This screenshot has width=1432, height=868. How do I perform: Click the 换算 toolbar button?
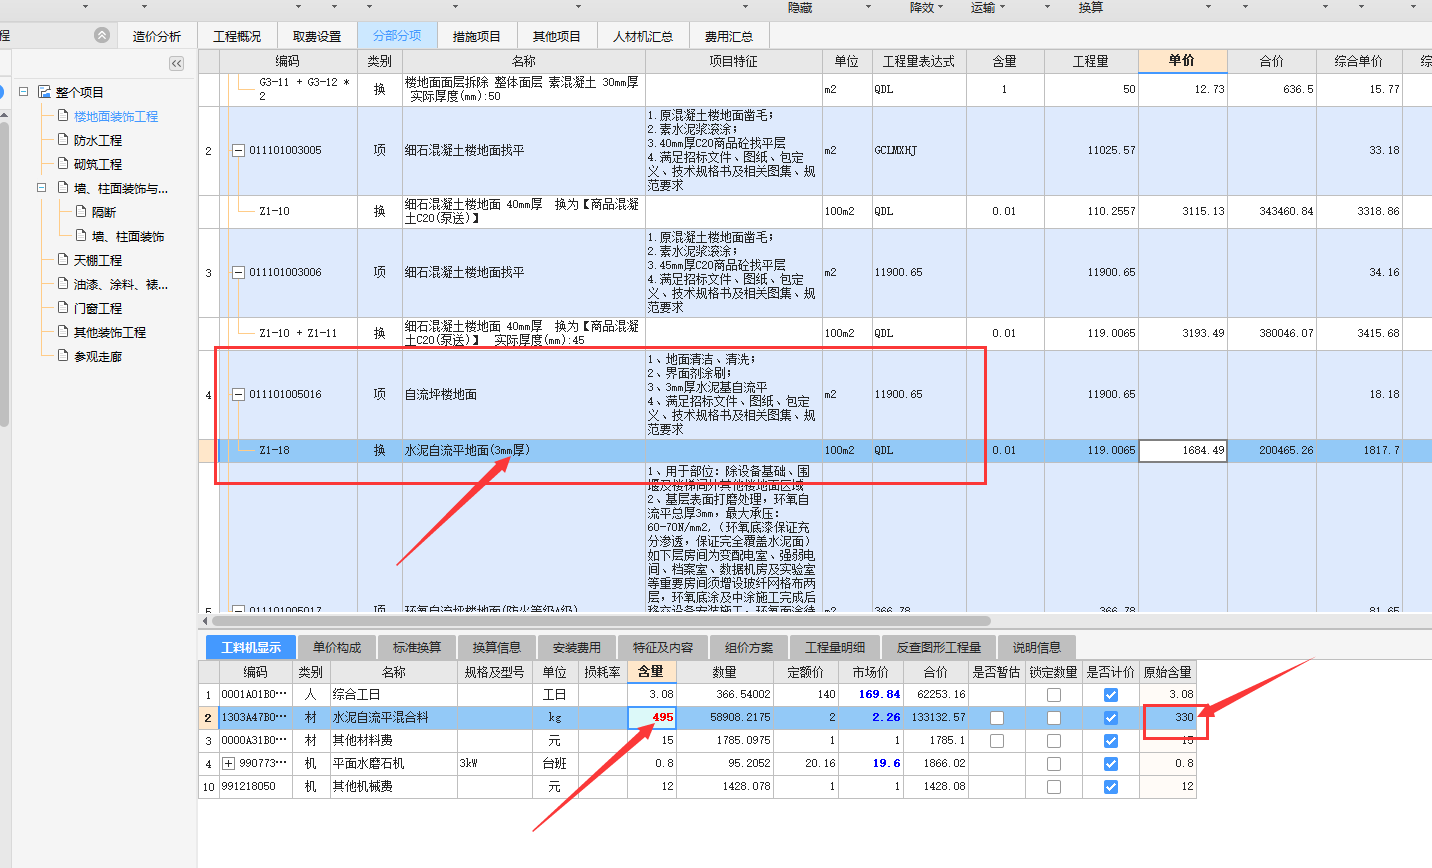click(1091, 8)
